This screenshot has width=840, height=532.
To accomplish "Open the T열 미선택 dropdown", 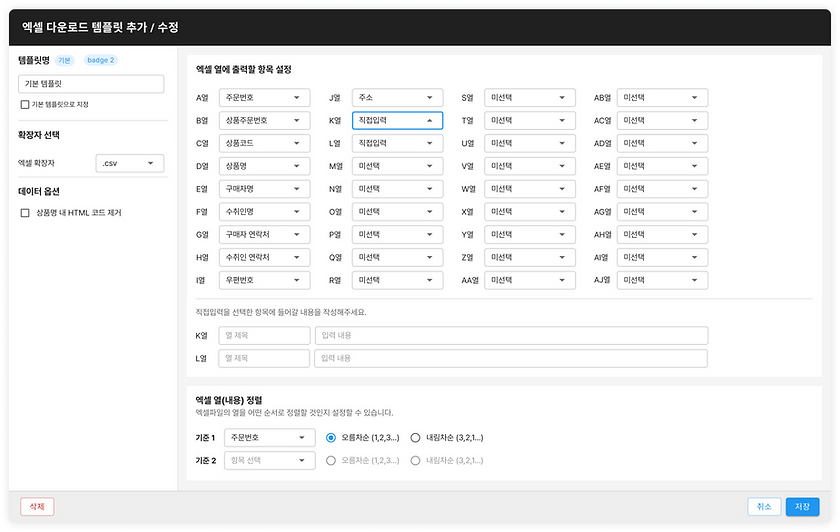I will click(530, 121).
